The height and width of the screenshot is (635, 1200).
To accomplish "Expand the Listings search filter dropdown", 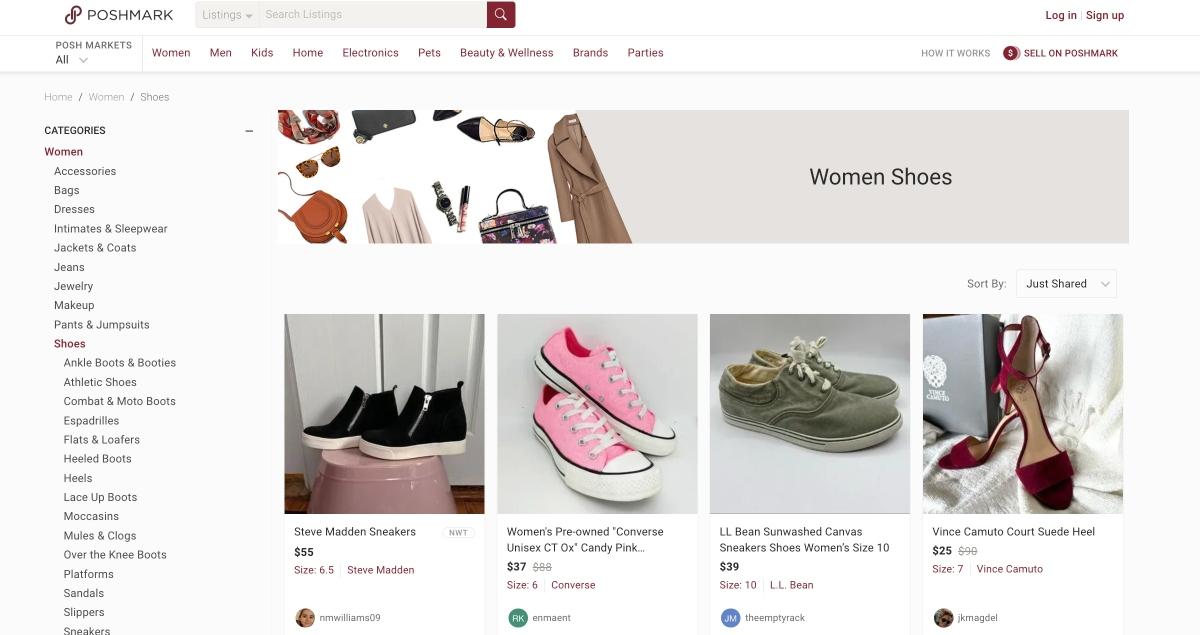I will click(226, 14).
